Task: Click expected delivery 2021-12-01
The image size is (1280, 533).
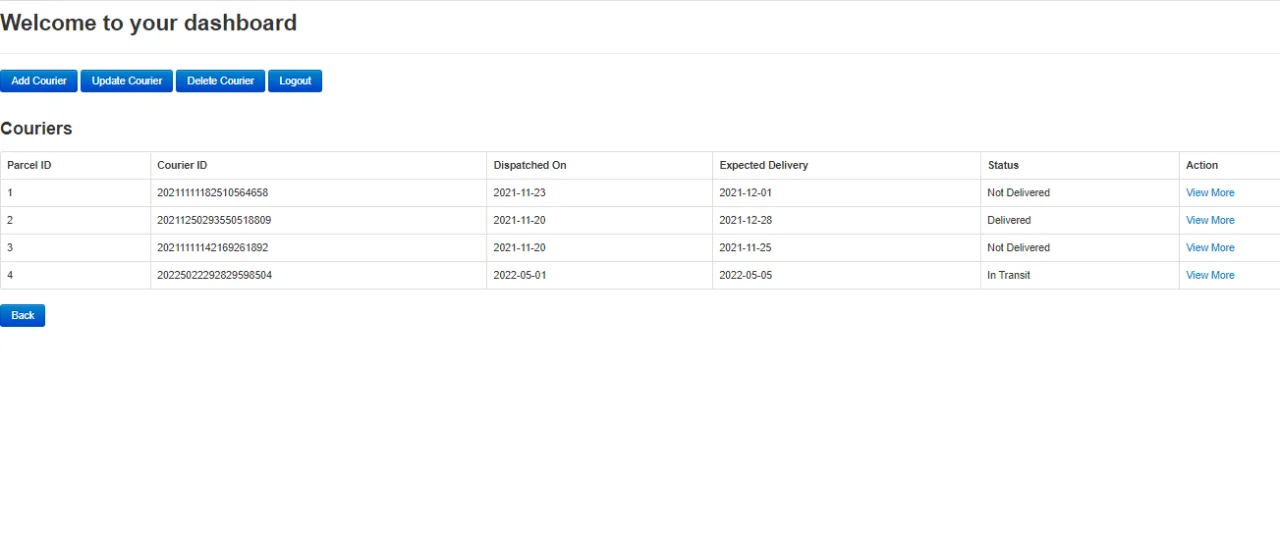Action: click(746, 193)
